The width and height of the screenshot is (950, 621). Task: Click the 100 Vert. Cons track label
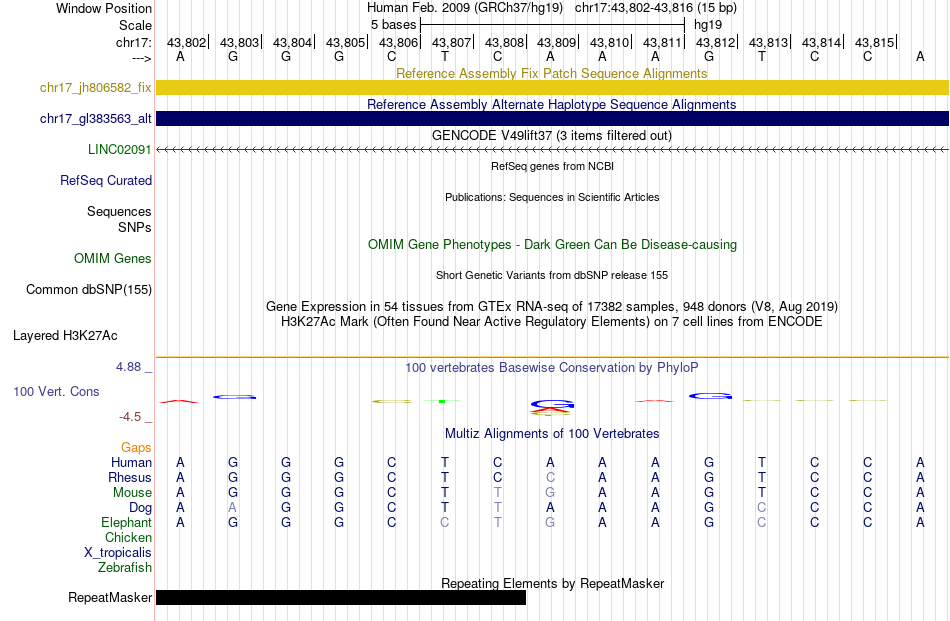(56, 392)
